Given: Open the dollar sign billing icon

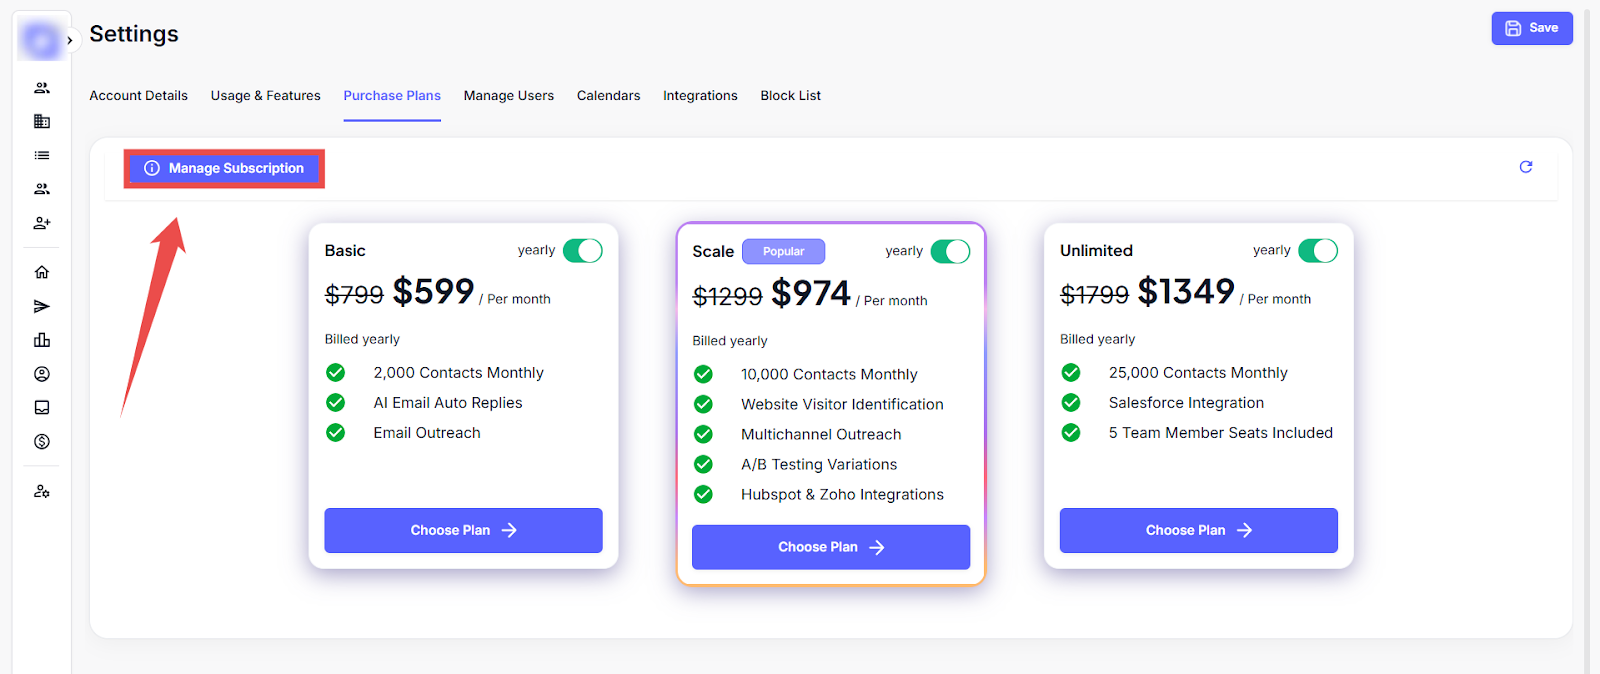Looking at the screenshot, I should click(x=42, y=442).
